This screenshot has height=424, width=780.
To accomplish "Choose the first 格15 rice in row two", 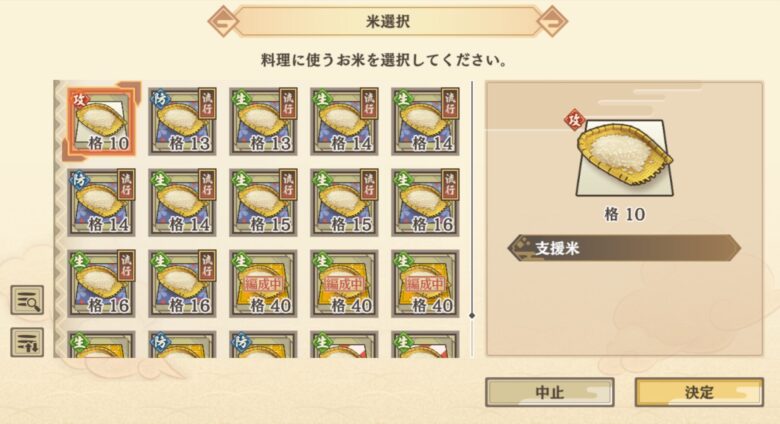I will pyautogui.click(x=263, y=202).
